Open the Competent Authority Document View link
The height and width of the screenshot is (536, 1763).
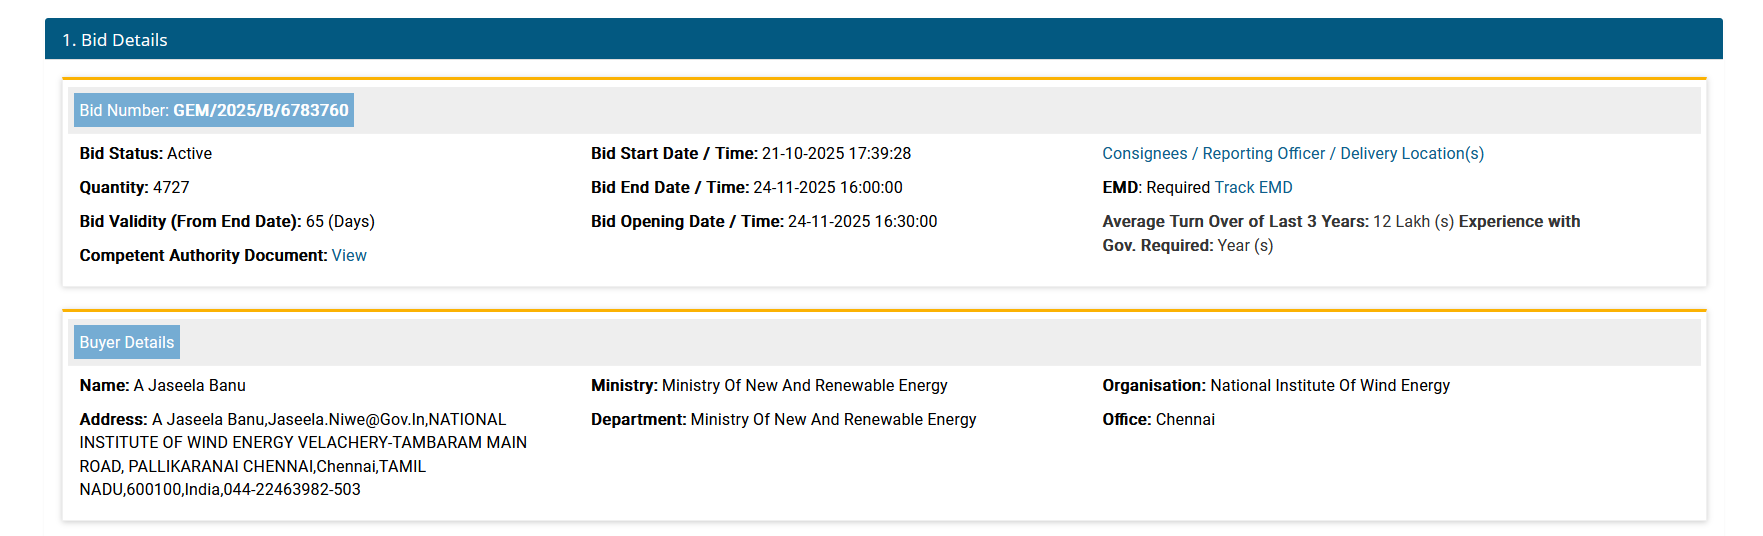pyautogui.click(x=349, y=255)
